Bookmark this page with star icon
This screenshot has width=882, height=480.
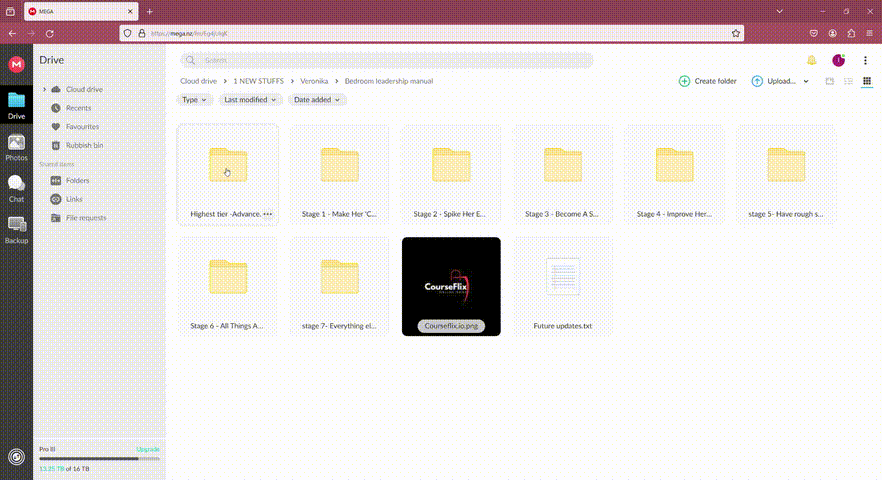(736, 34)
